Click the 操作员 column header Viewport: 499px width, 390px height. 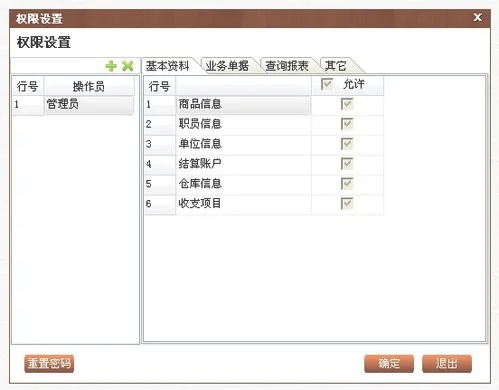point(89,86)
